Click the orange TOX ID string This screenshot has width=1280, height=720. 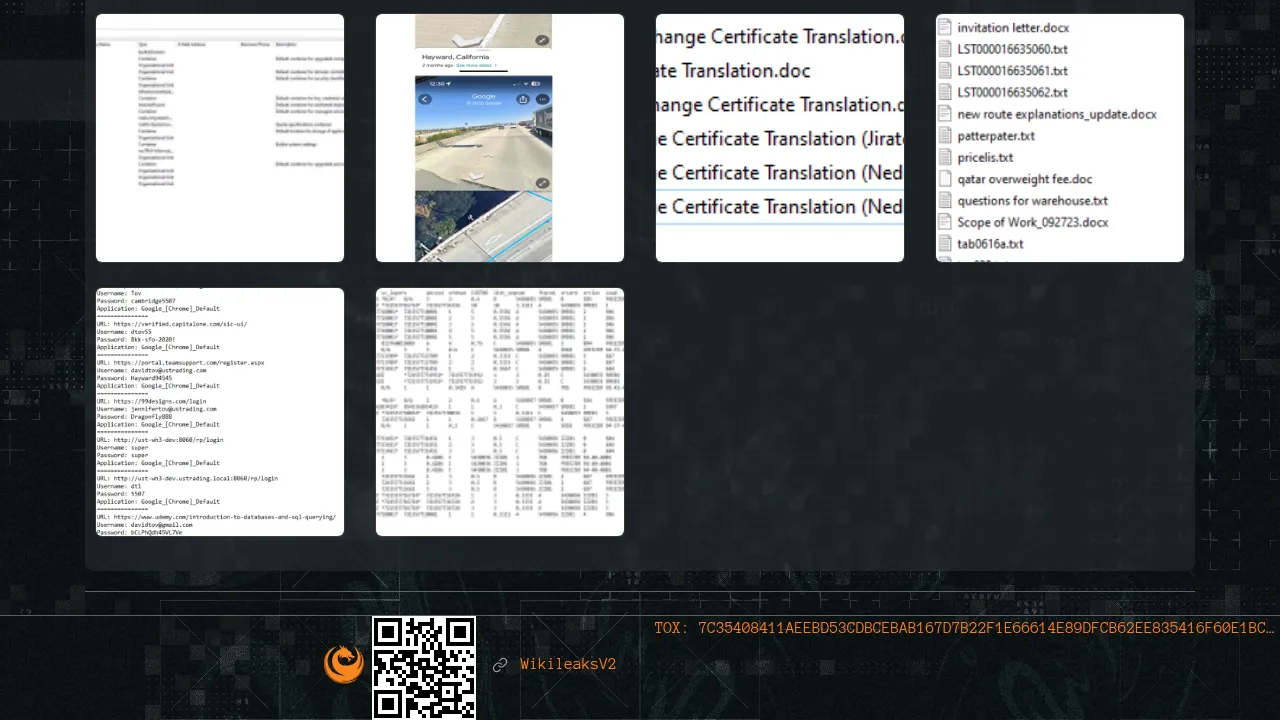click(964, 628)
